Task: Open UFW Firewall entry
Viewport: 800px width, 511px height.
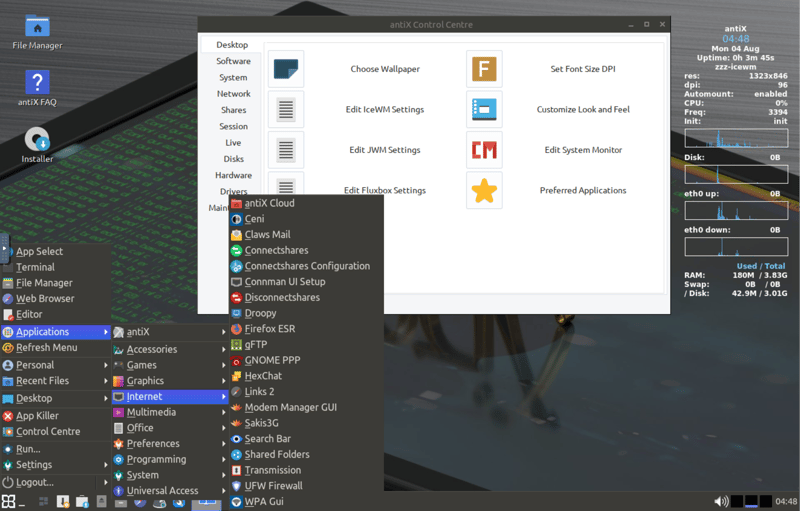Action: (273, 486)
